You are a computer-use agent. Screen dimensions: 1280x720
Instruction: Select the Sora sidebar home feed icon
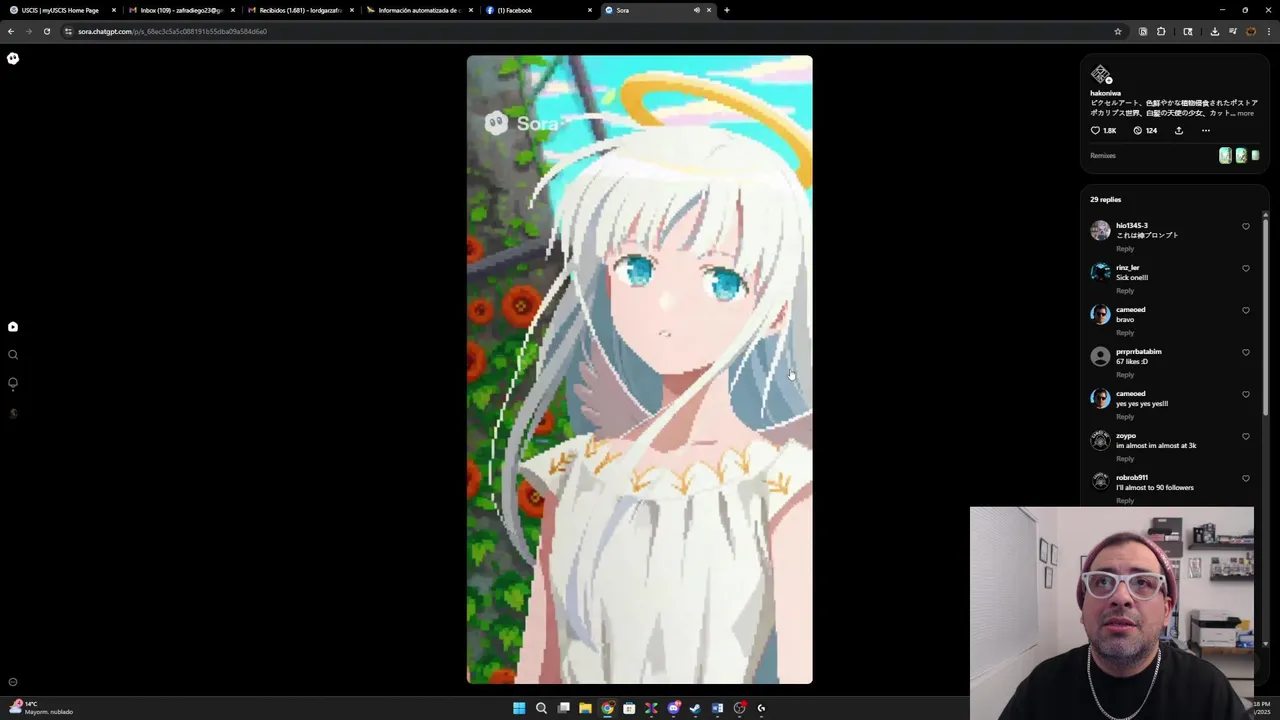point(13,327)
